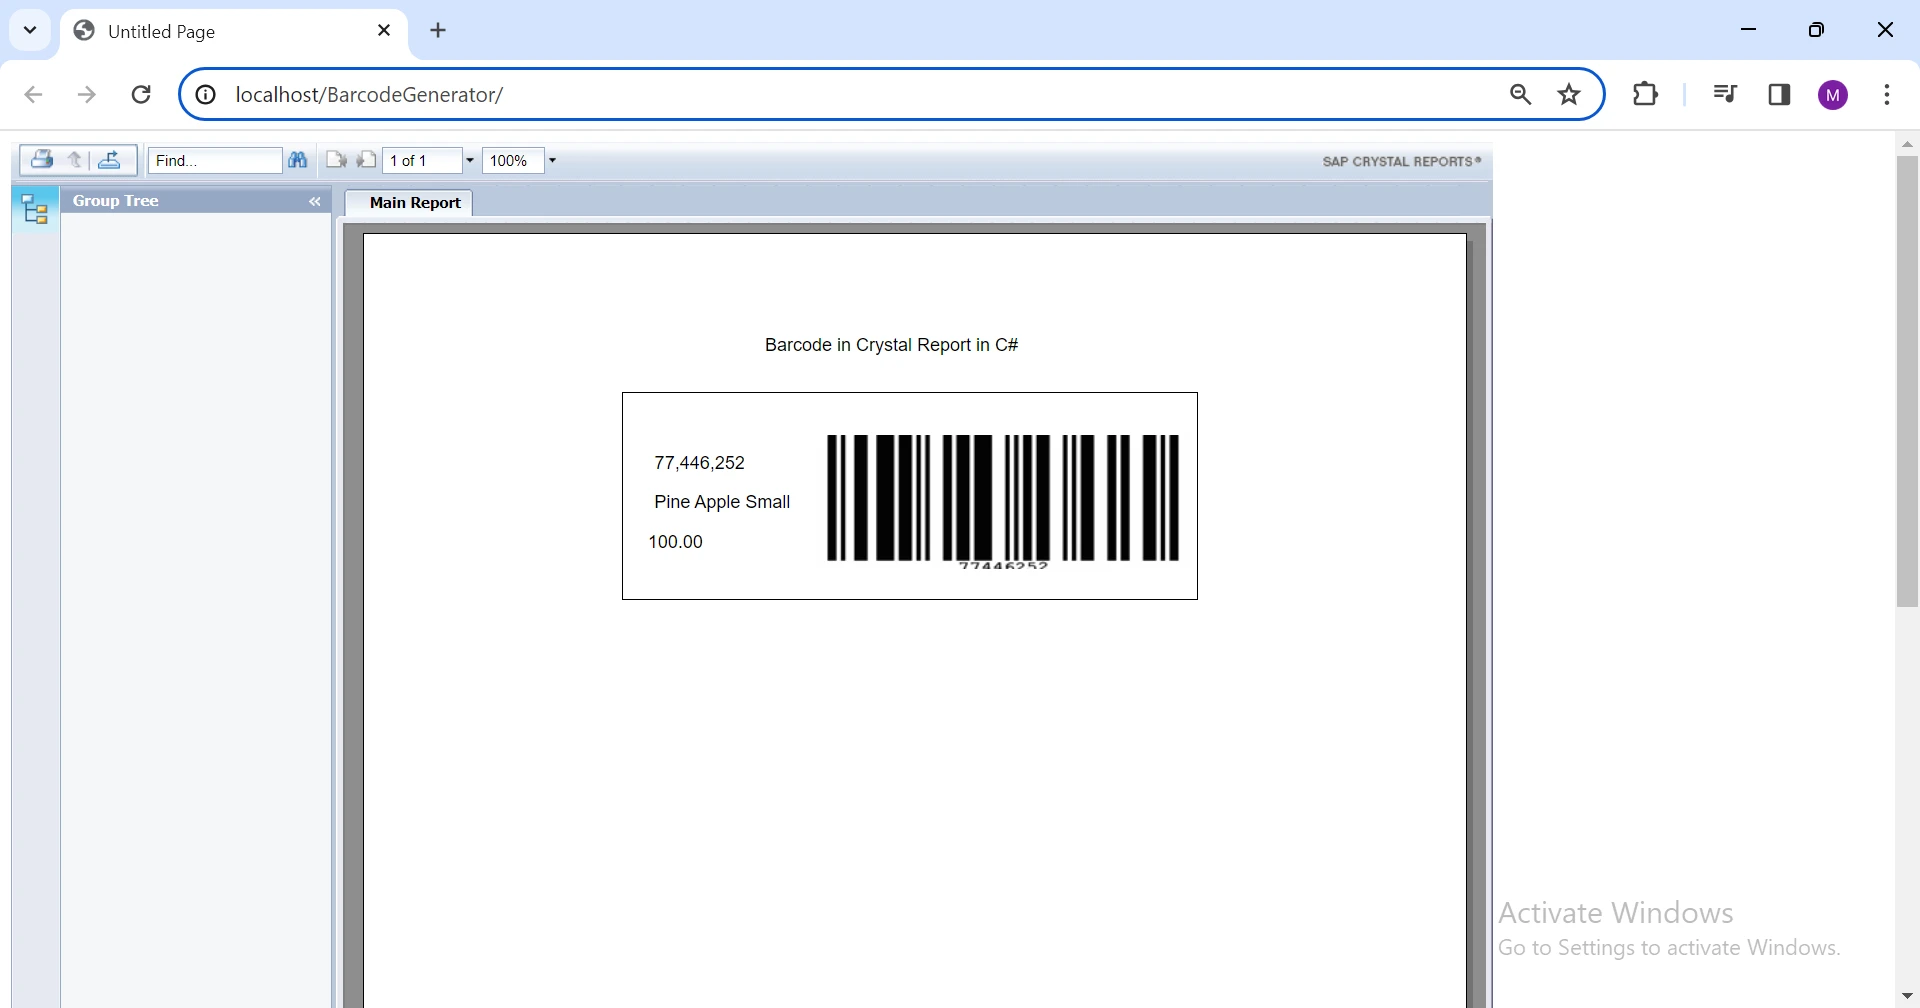Collapse the Group Tree panel

point(315,201)
